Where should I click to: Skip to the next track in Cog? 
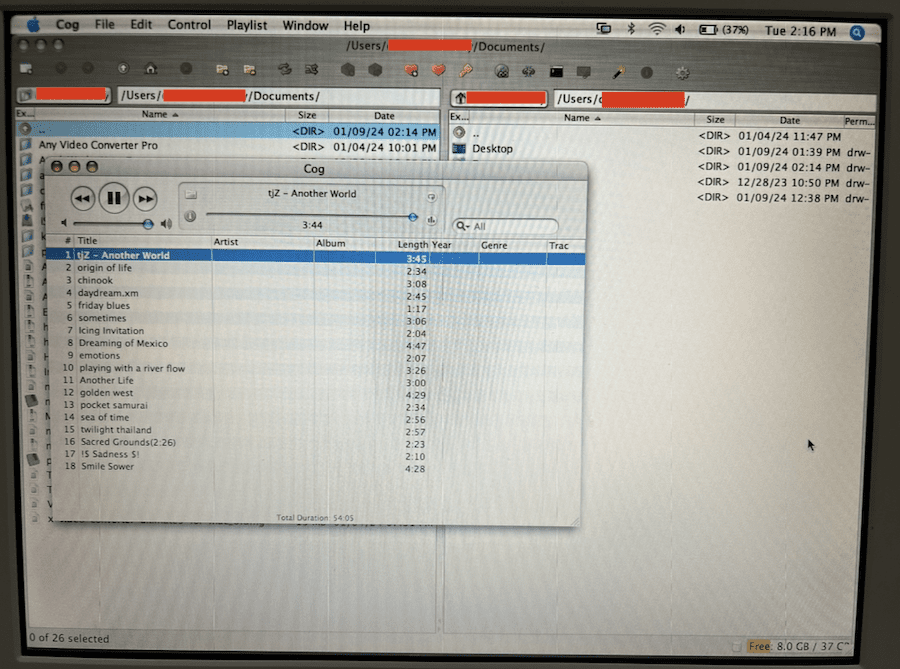145,199
